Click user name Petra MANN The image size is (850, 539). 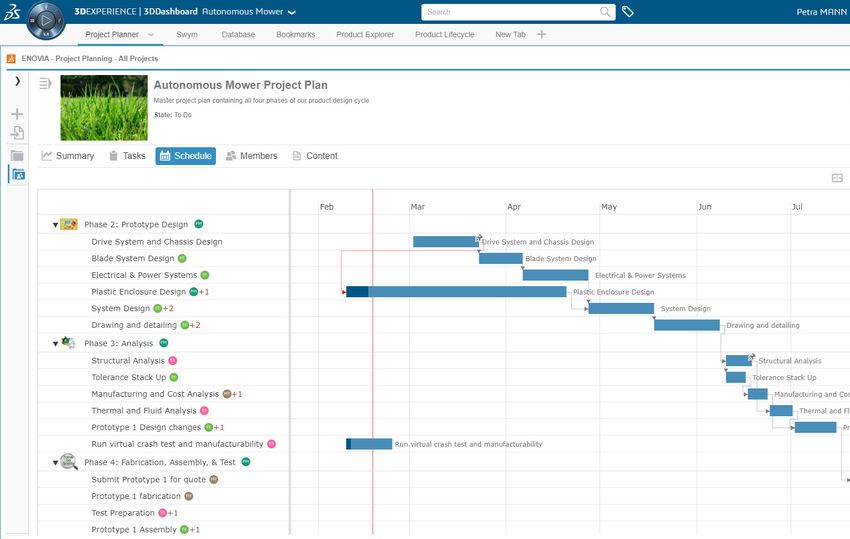(821, 12)
